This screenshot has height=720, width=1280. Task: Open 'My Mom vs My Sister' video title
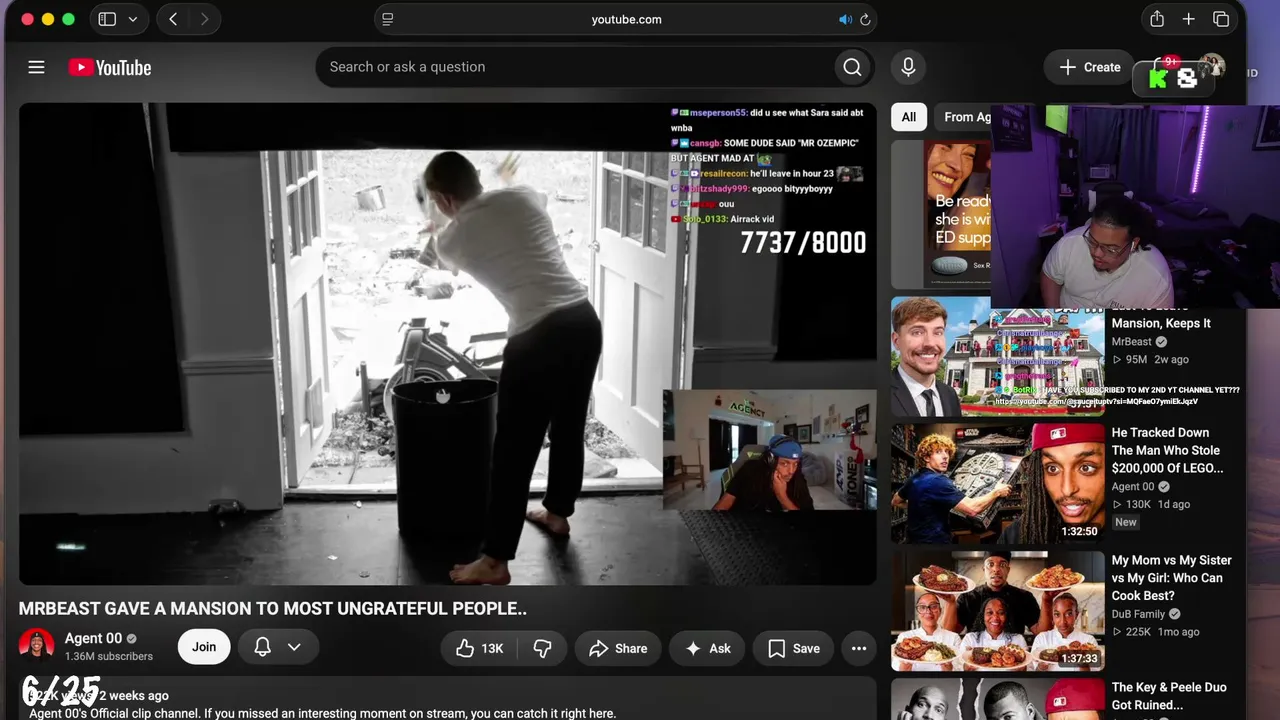(1172, 578)
